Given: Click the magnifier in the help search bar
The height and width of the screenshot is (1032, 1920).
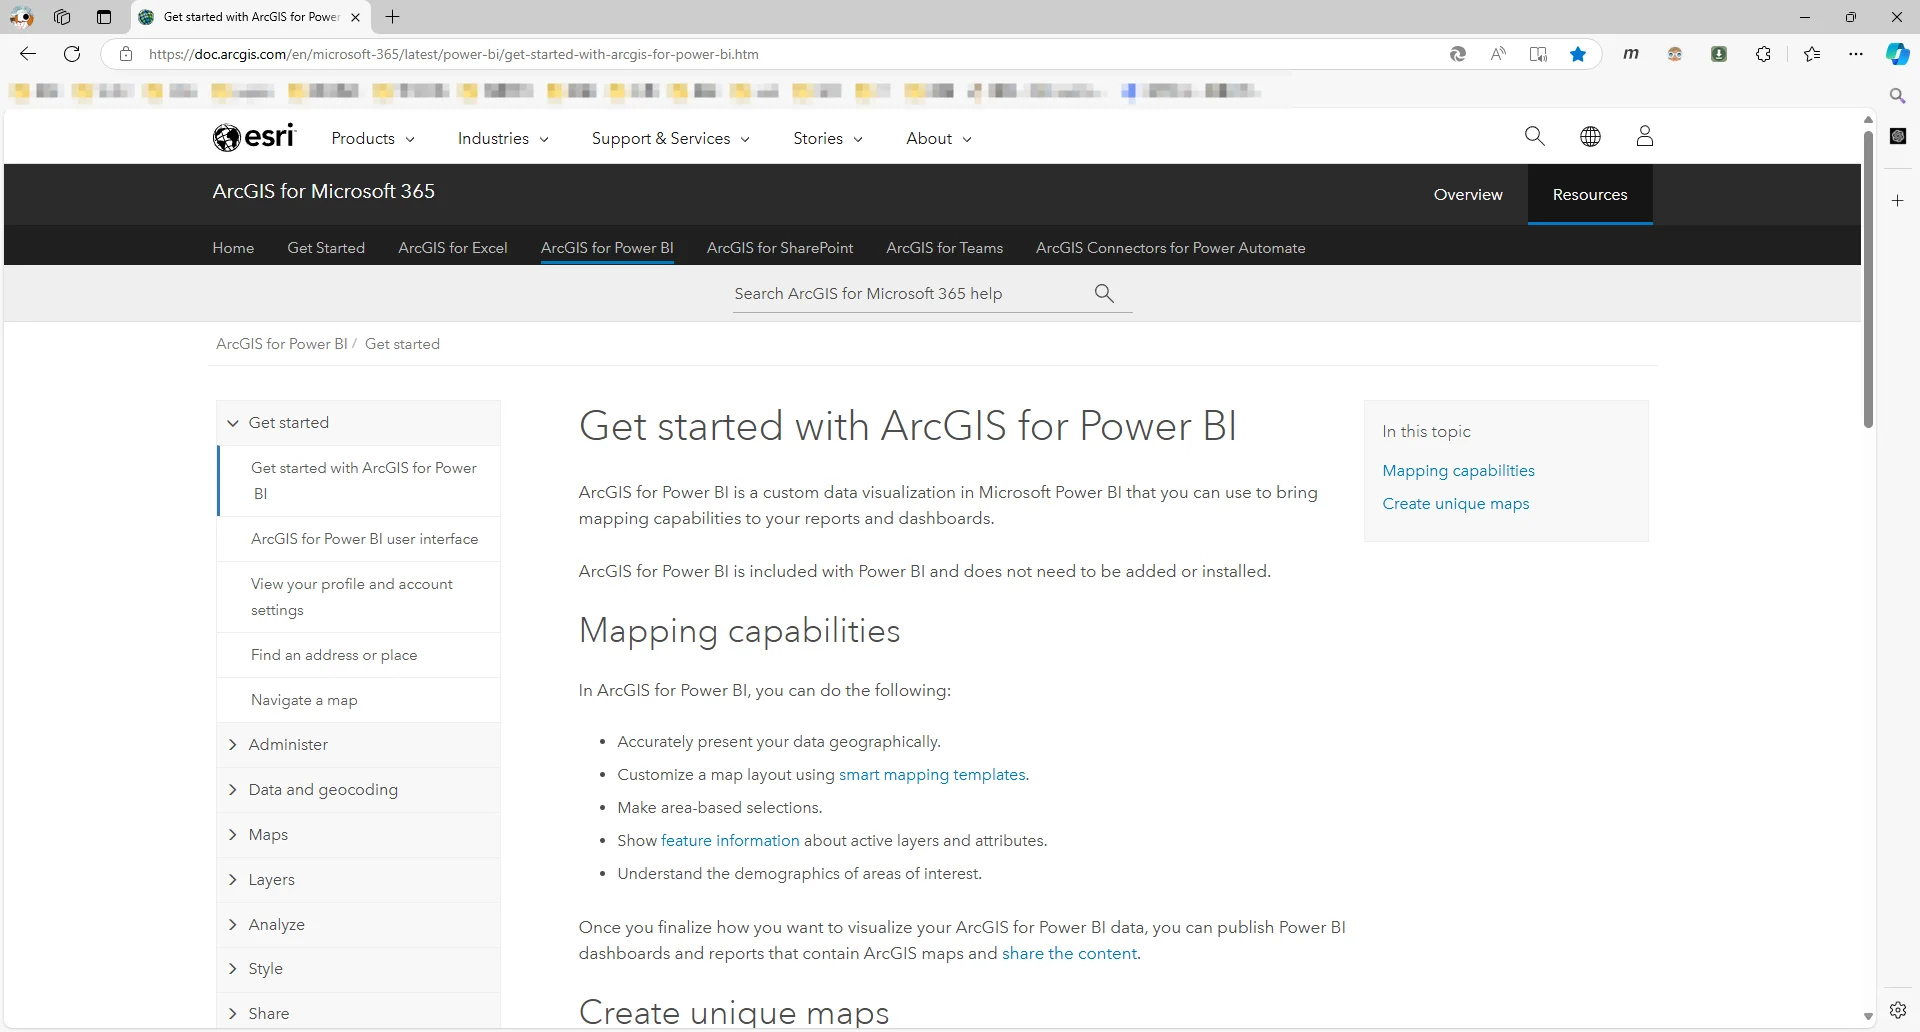Looking at the screenshot, I should [1103, 293].
